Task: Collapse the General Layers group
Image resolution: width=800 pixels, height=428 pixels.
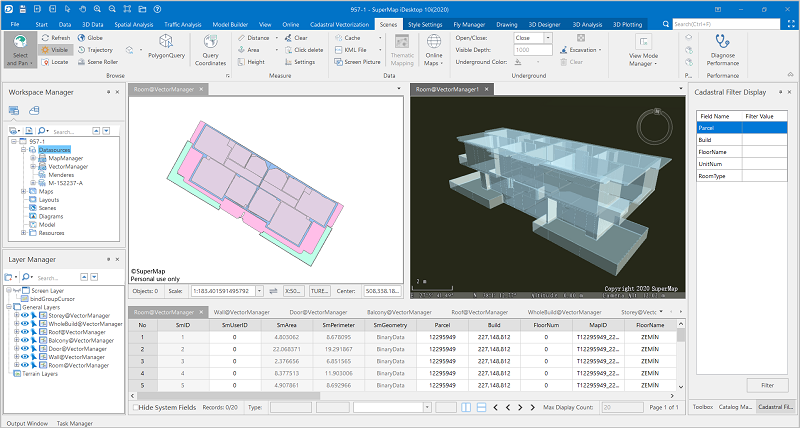Action: coord(9,307)
